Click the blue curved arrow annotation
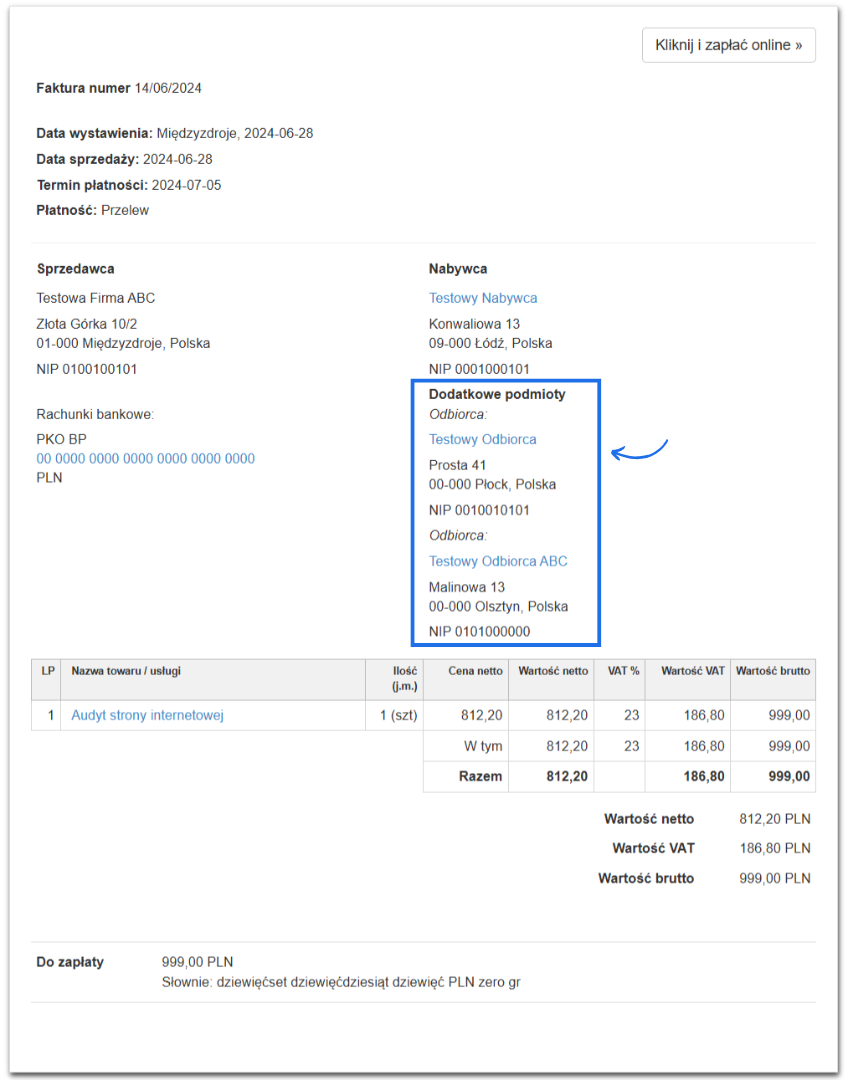 pos(639,451)
